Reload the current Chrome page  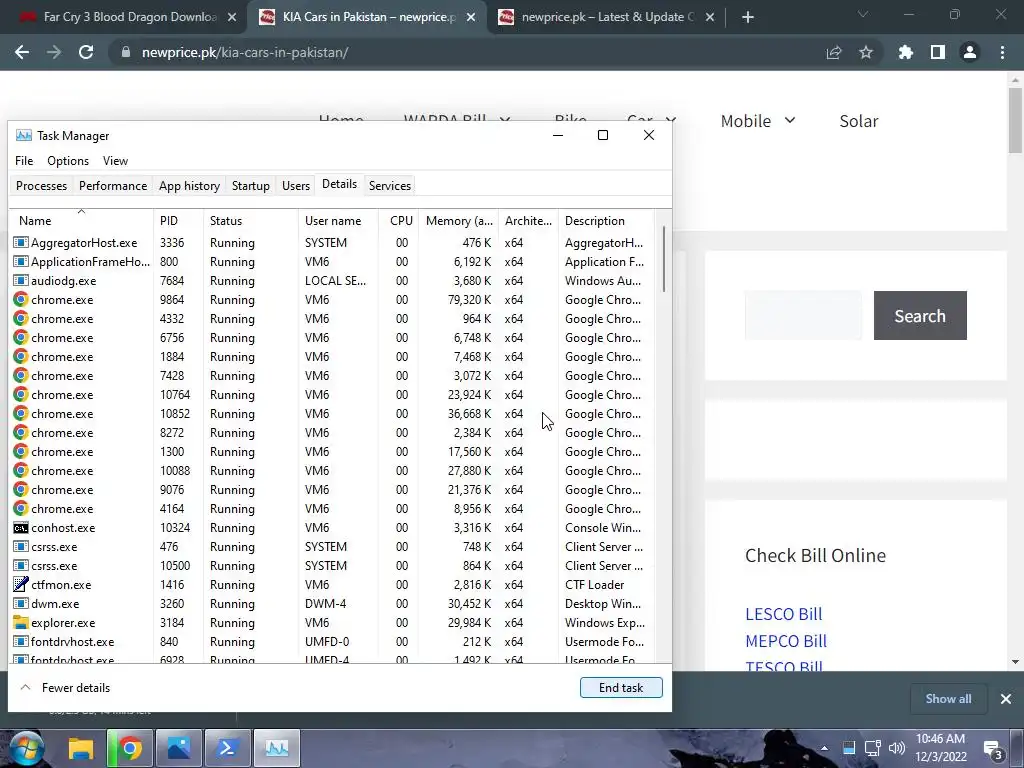tap(86, 52)
